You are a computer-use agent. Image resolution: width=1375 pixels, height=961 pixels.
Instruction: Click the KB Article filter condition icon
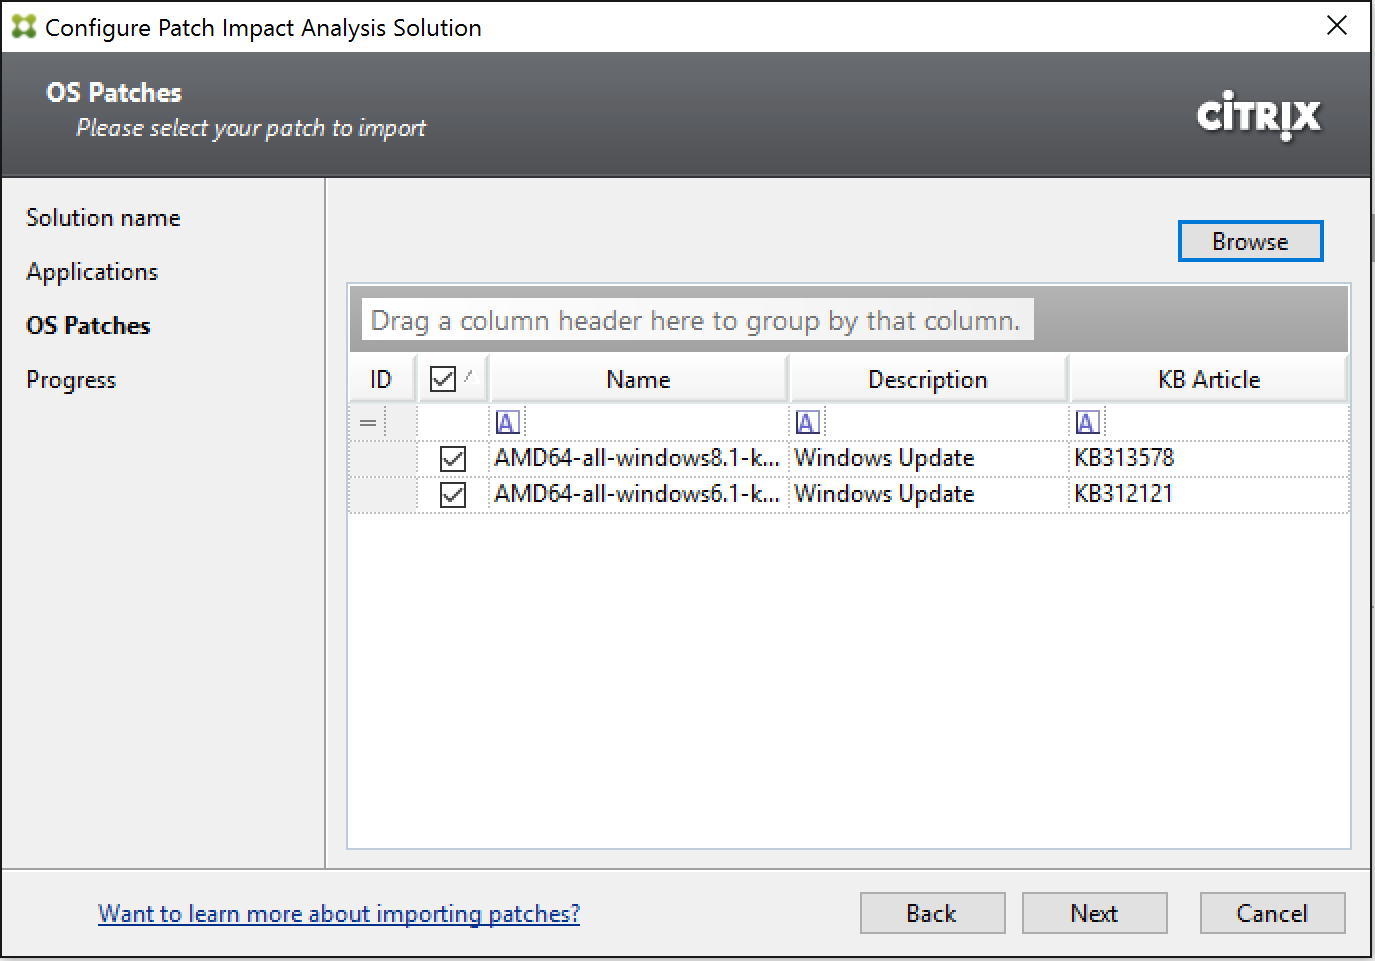1087,423
